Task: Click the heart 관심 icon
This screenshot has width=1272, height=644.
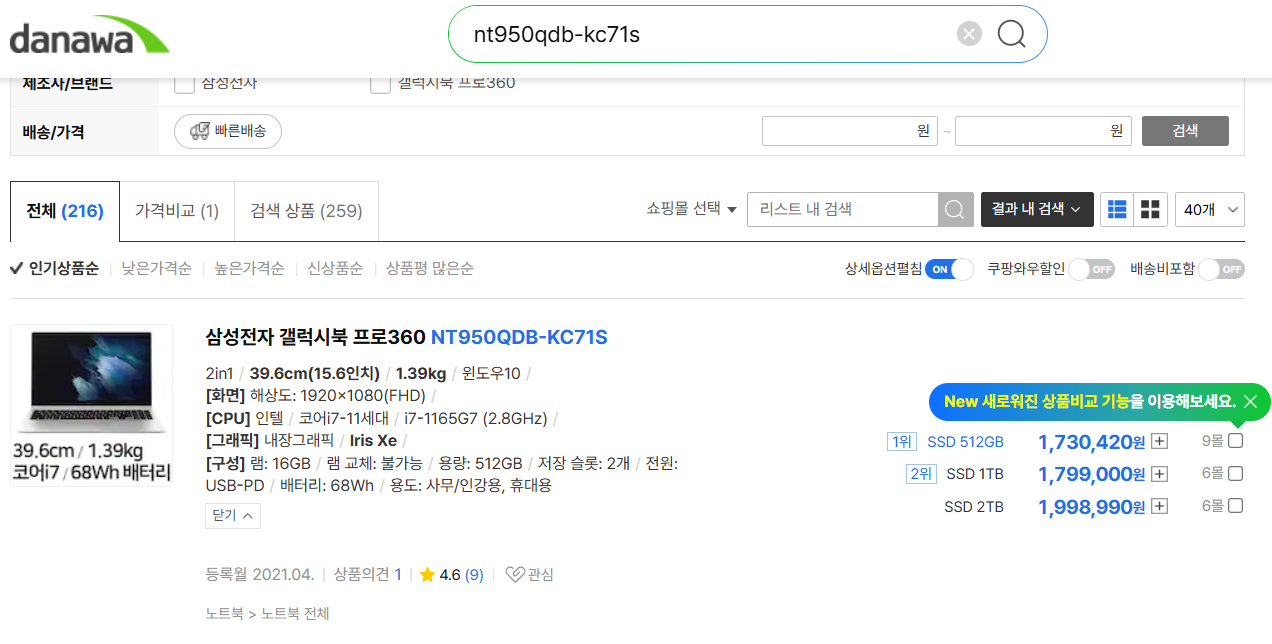Action: pyautogui.click(x=529, y=575)
